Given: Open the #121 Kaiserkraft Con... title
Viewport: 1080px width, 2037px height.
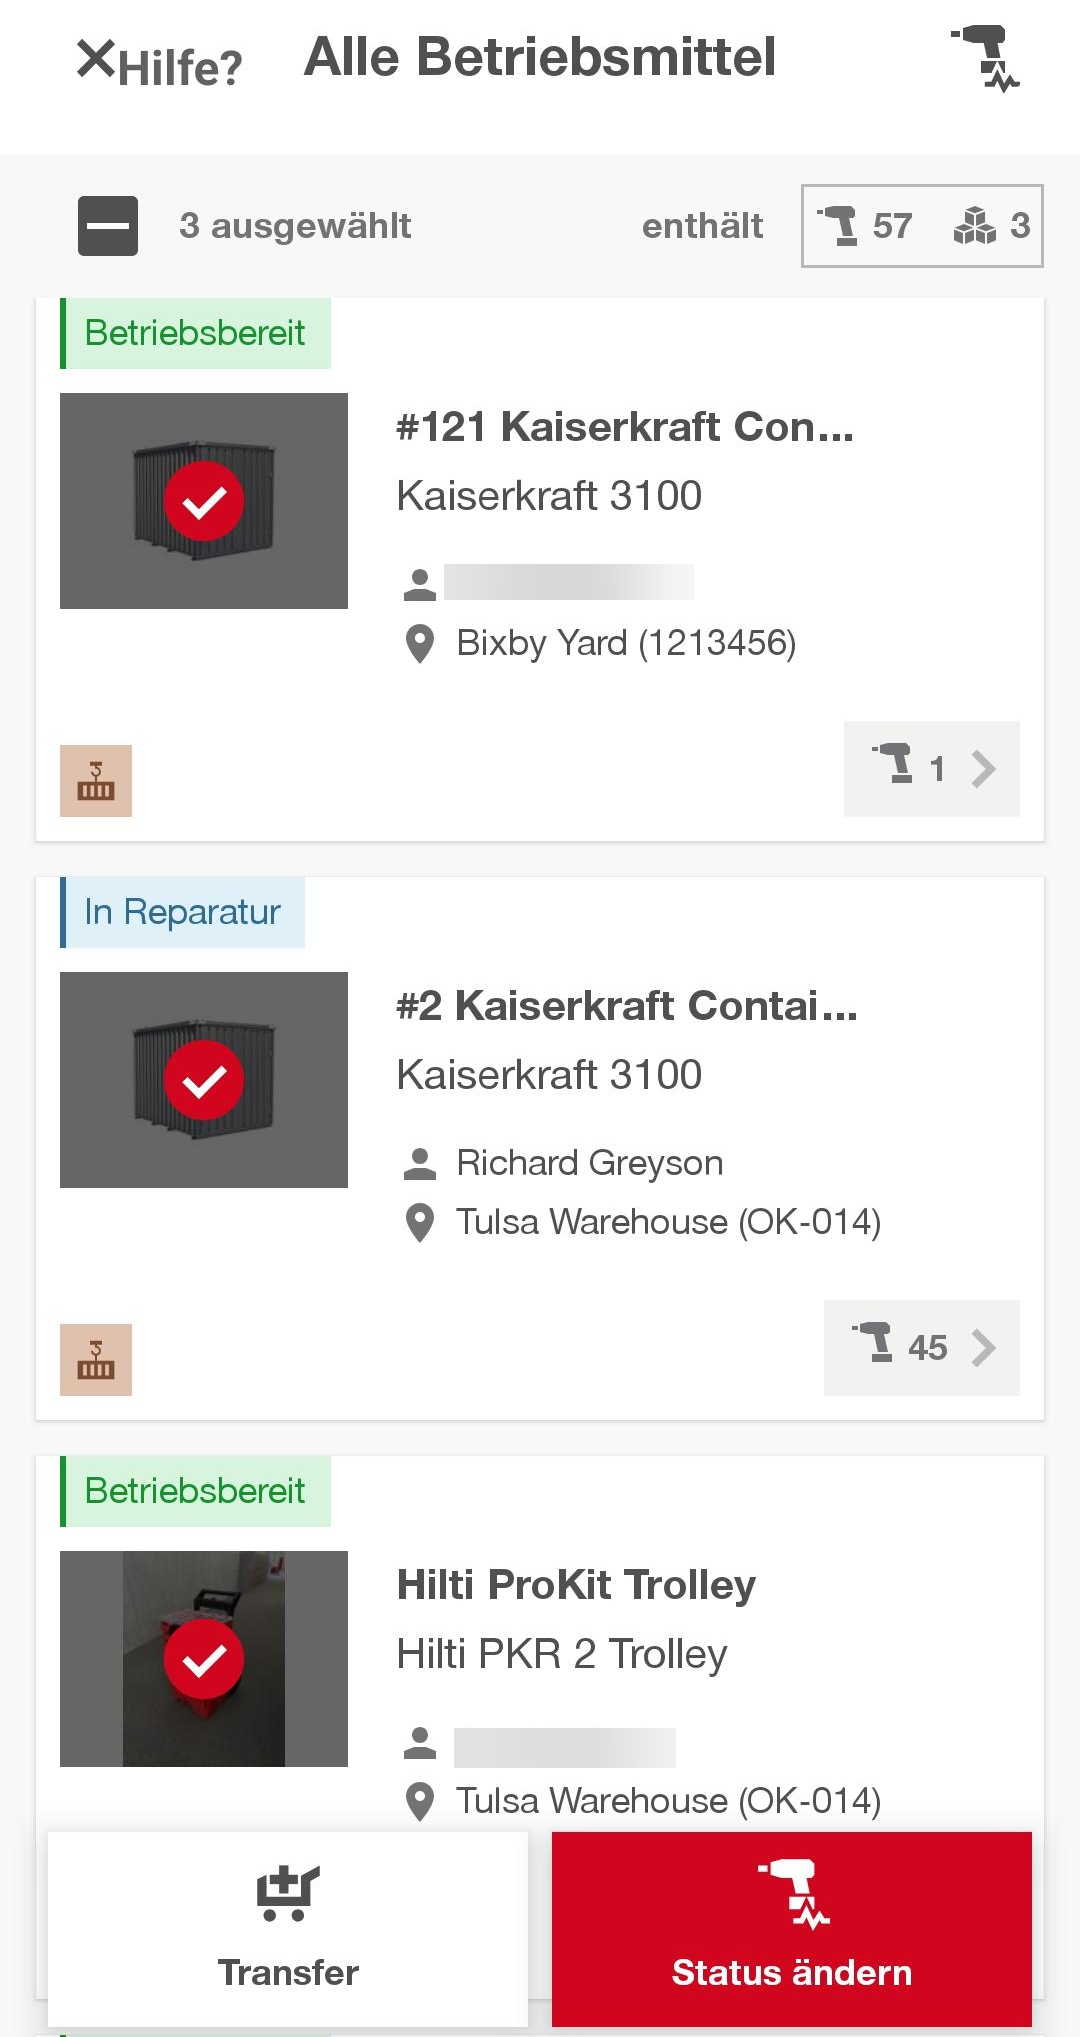Looking at the screenshot, I should (625, 427).
